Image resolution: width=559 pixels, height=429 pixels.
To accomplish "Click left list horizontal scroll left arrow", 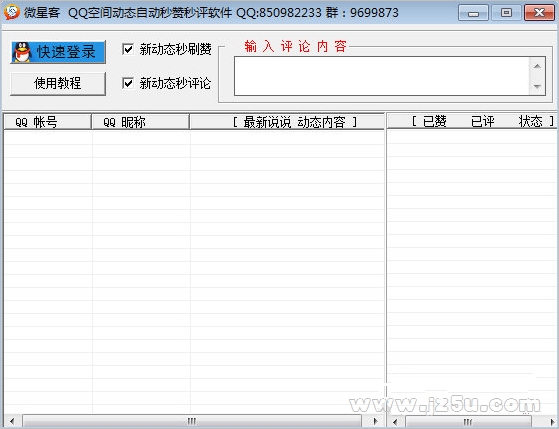I will pos(12,421).
